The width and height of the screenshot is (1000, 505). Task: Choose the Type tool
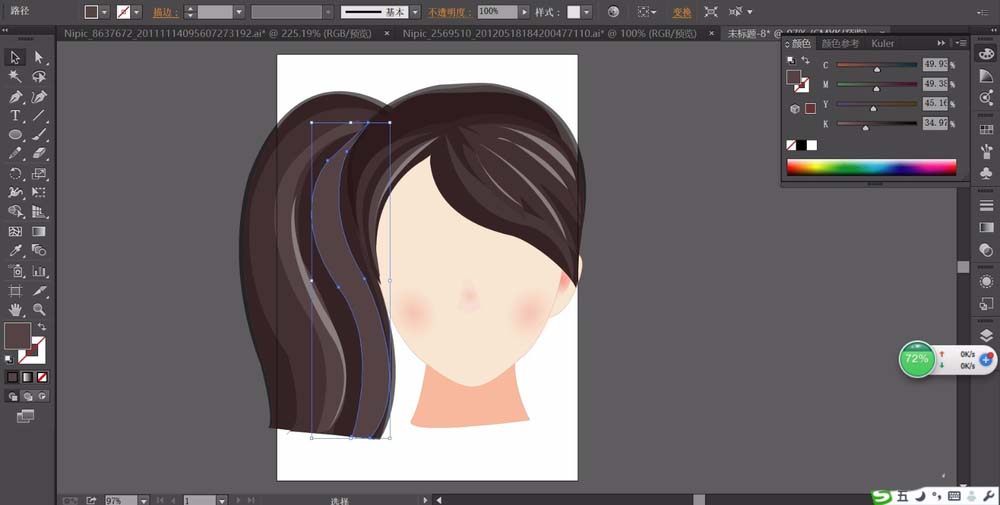[15, 116]
